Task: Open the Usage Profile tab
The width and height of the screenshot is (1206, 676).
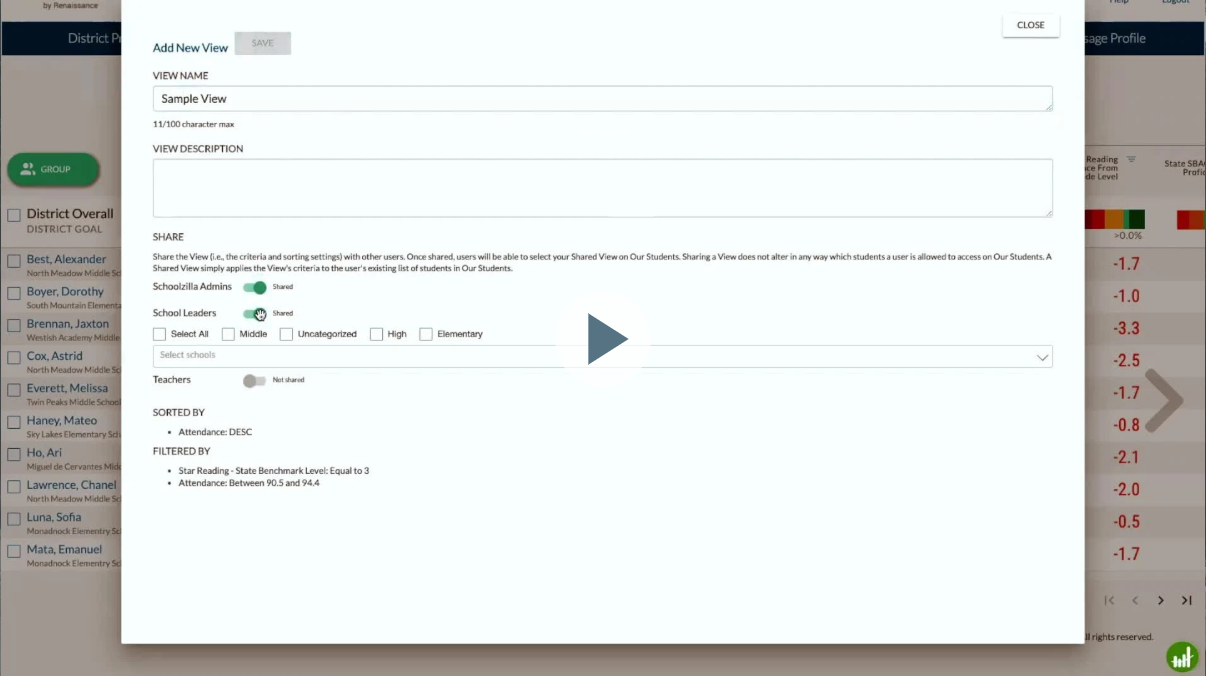Action: tap(1115, 38)
